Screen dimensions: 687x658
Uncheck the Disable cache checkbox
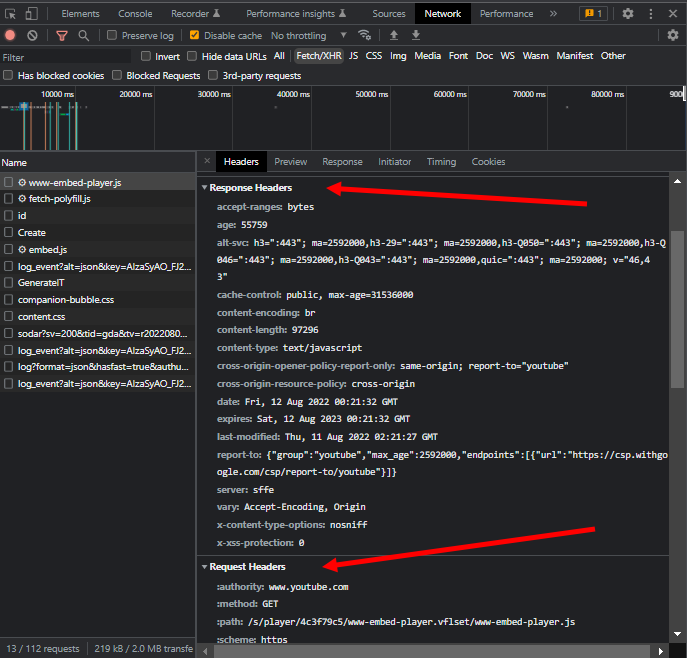(195, 36)
